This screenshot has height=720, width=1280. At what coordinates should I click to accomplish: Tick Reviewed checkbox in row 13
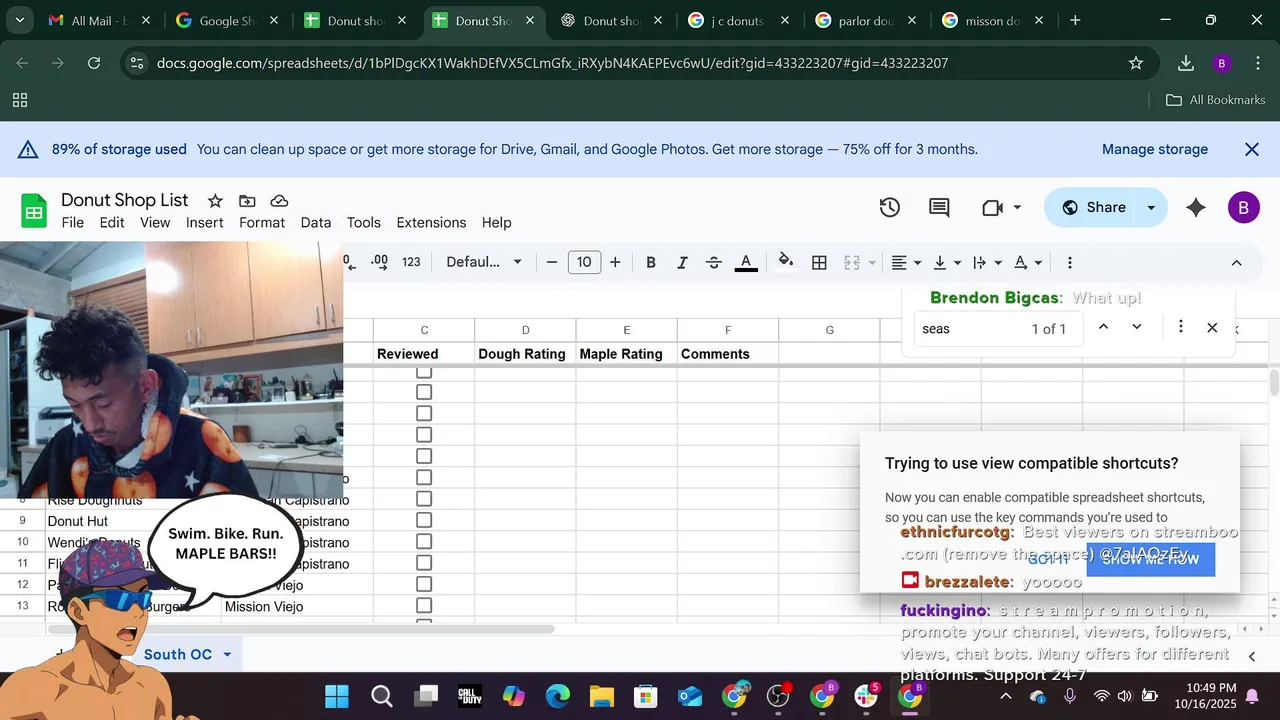pos(424,606)
